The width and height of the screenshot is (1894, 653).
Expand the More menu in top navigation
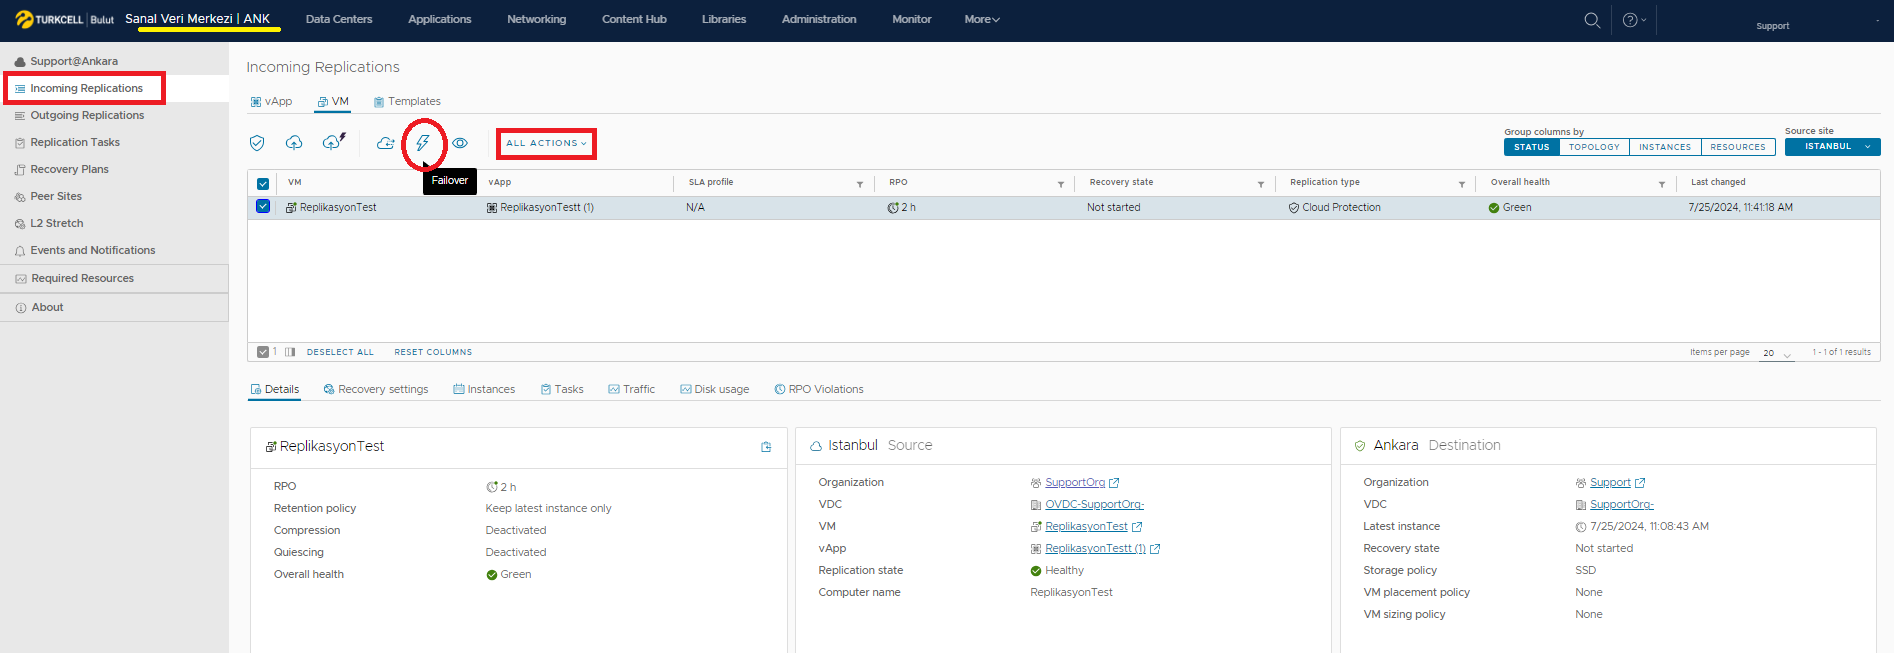pos(982,19)
